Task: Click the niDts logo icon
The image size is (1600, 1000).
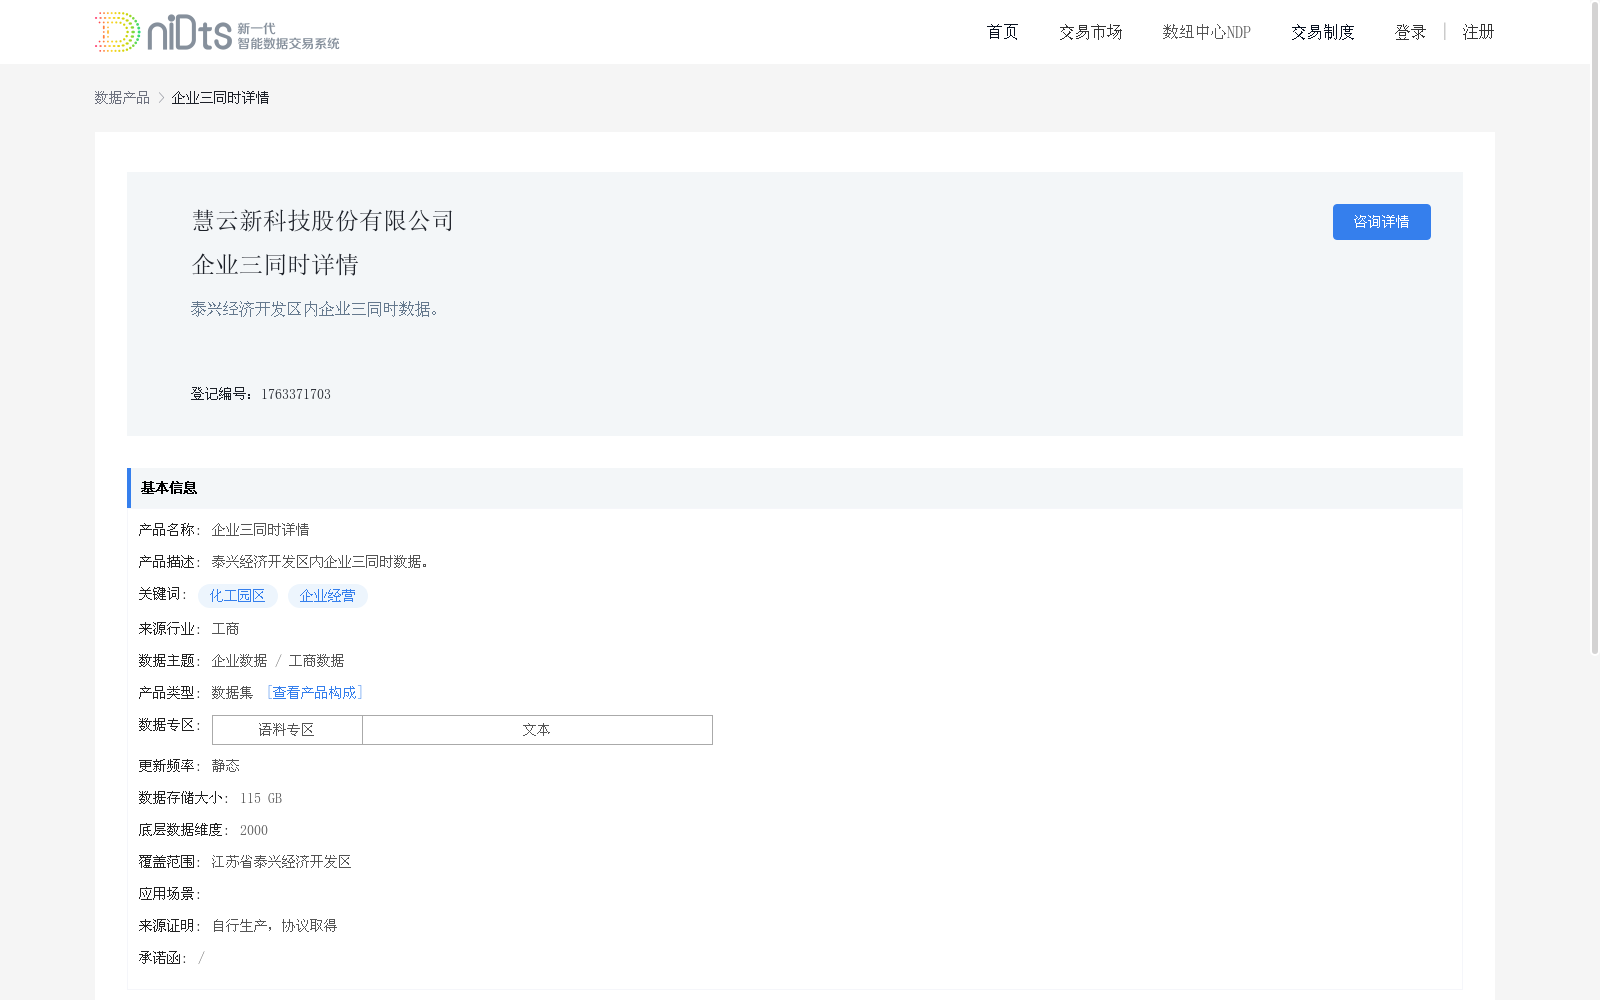Action: click(x=217, y=32)
